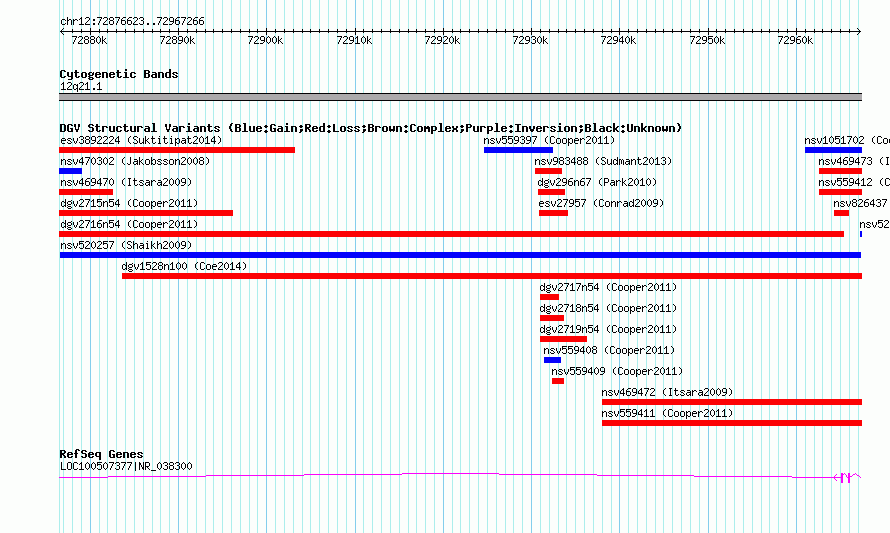The image size is (890, 533).
Task: Click the long blue nsv520257 gain bar
Action: pos(460,255)
